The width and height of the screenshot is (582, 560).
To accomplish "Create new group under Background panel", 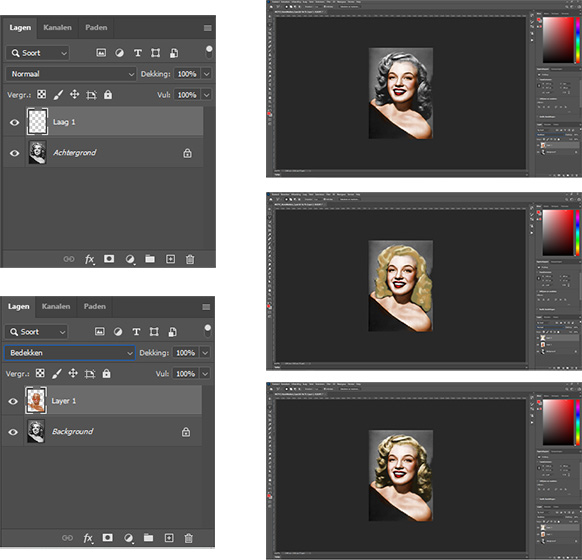I will (148, 537).
